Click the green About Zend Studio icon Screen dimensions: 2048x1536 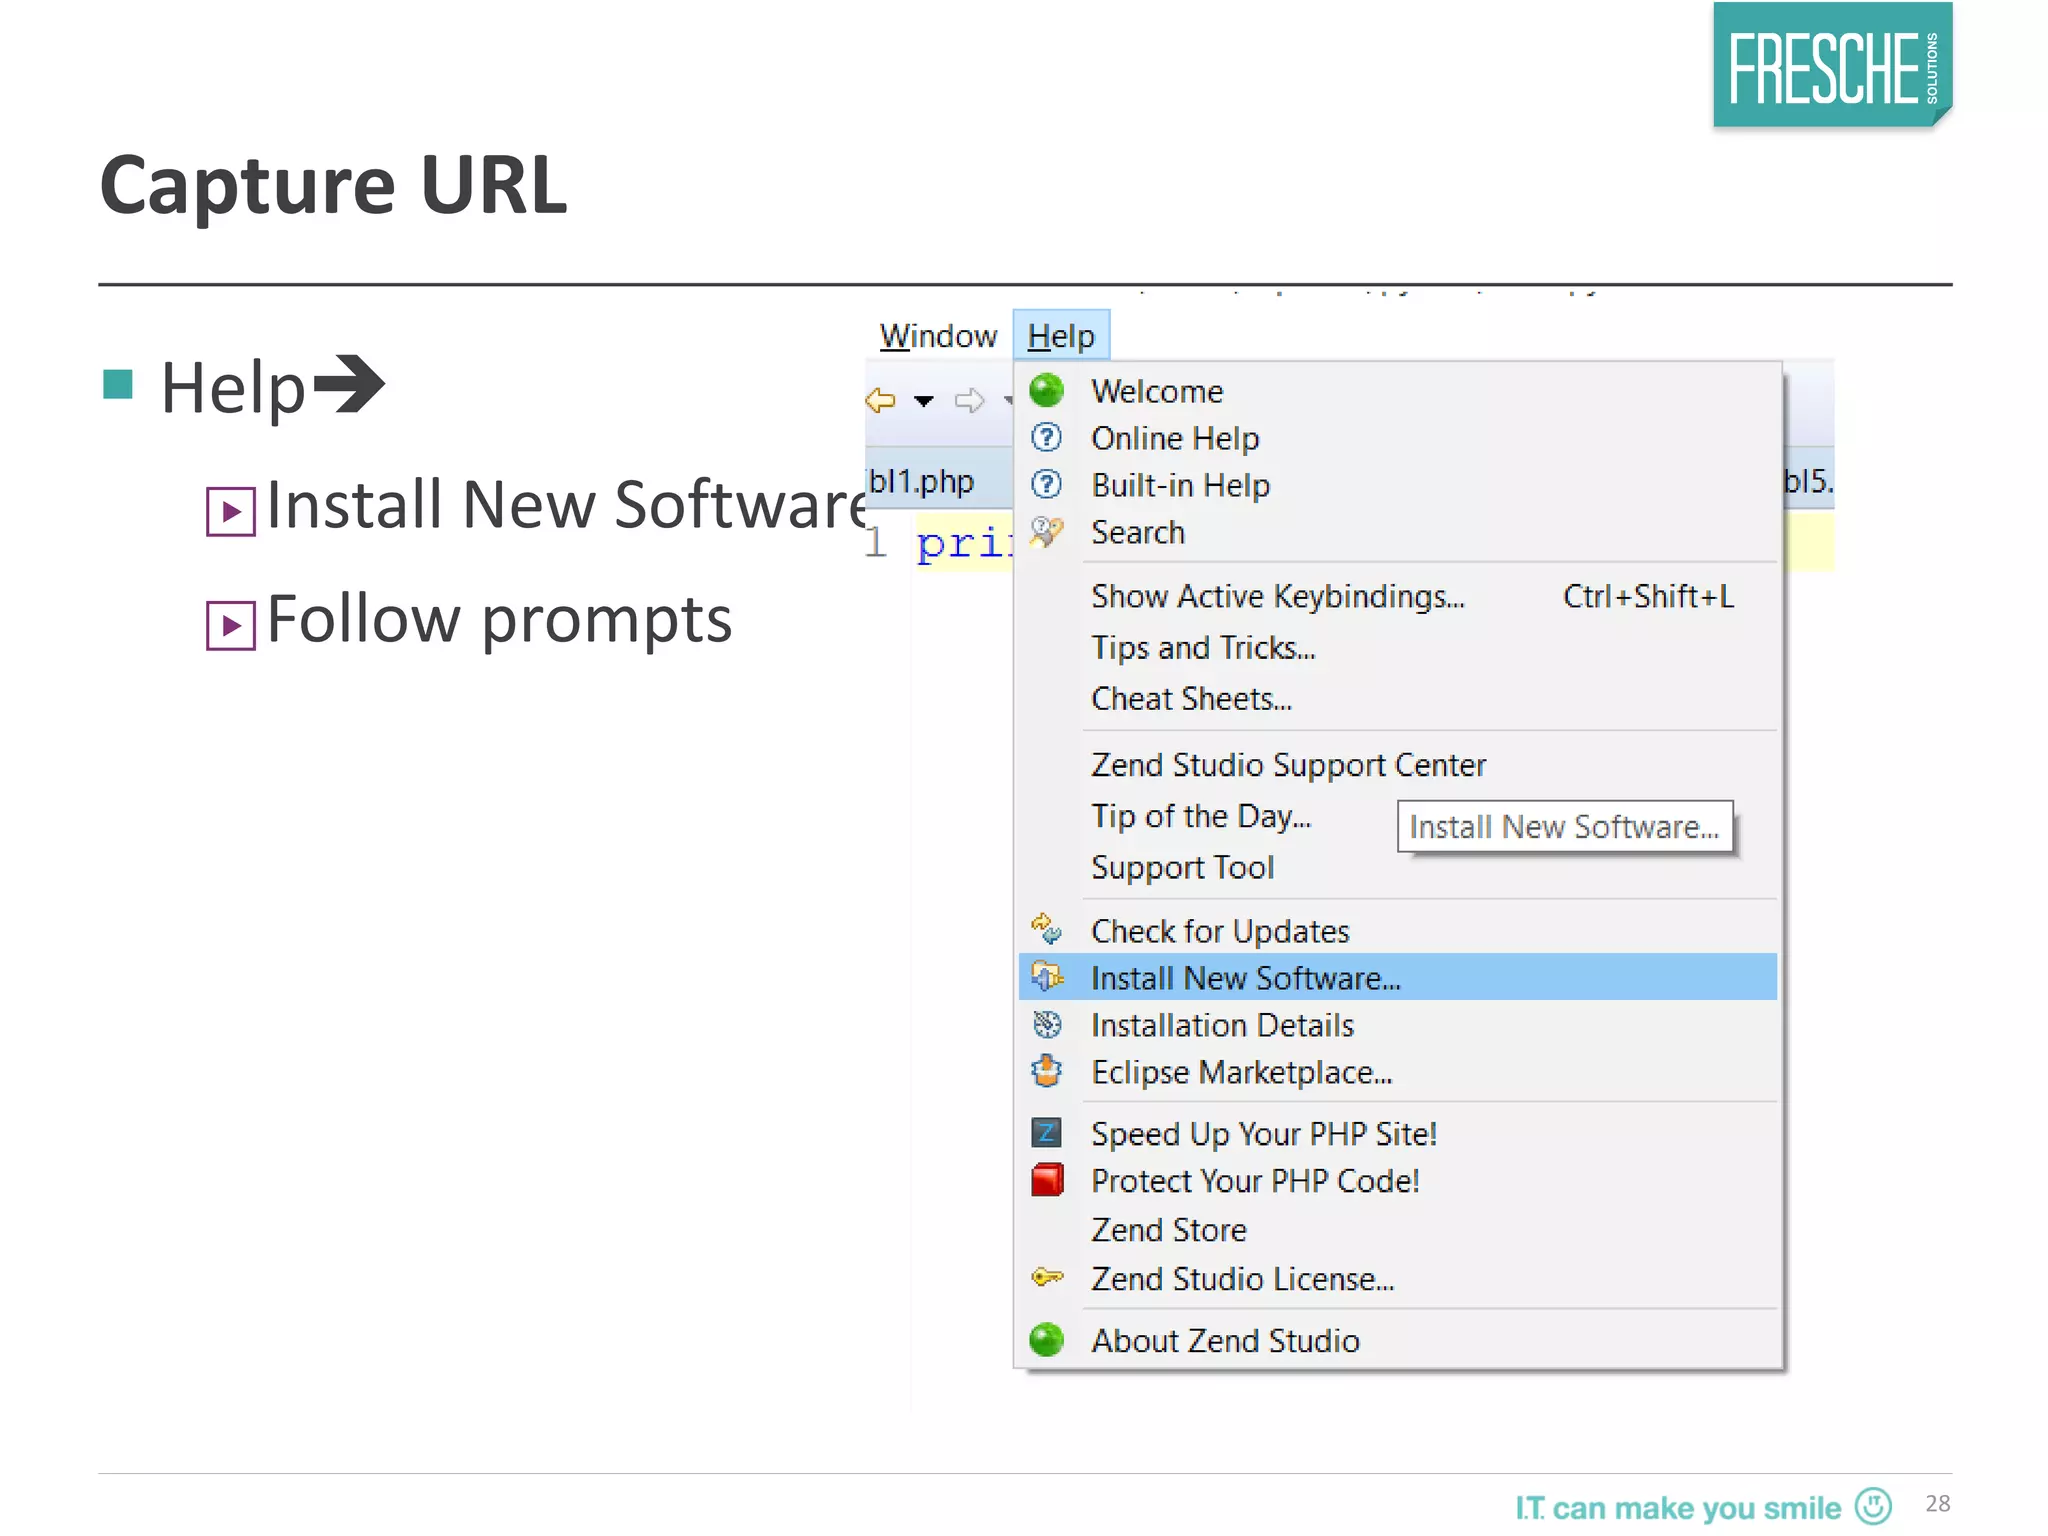(x=1046, y=1339)
